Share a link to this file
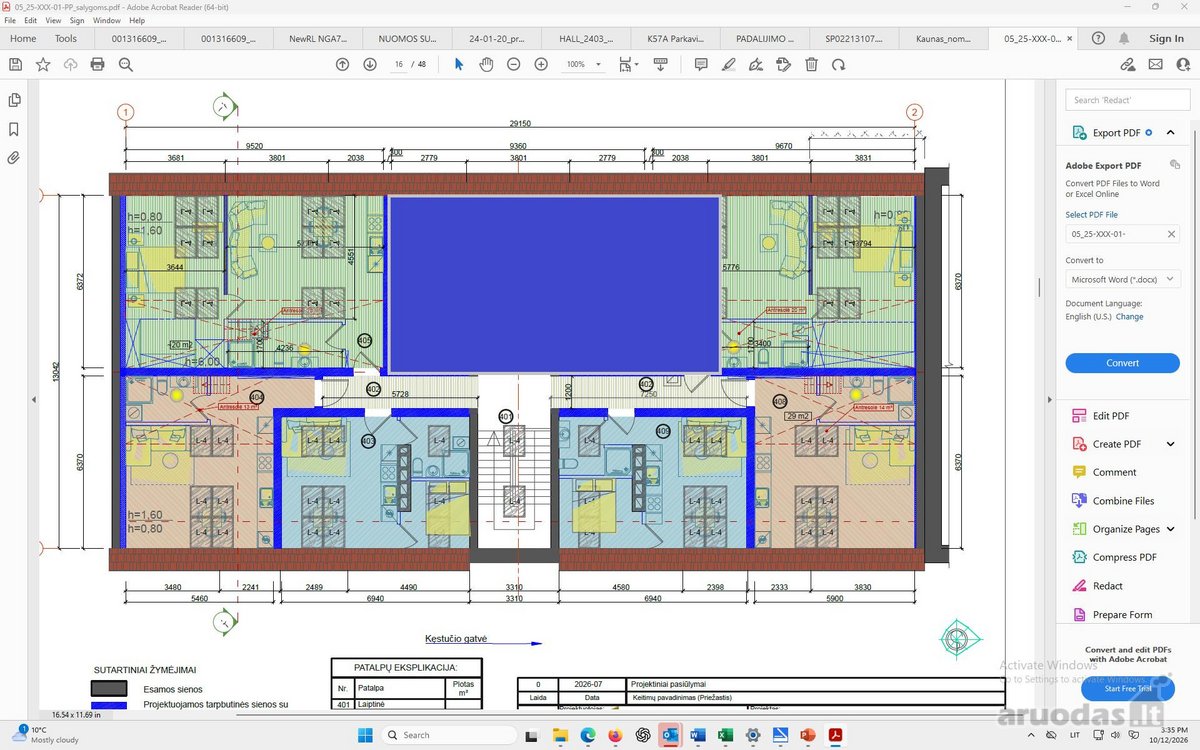 click(x=1128, y=64)
